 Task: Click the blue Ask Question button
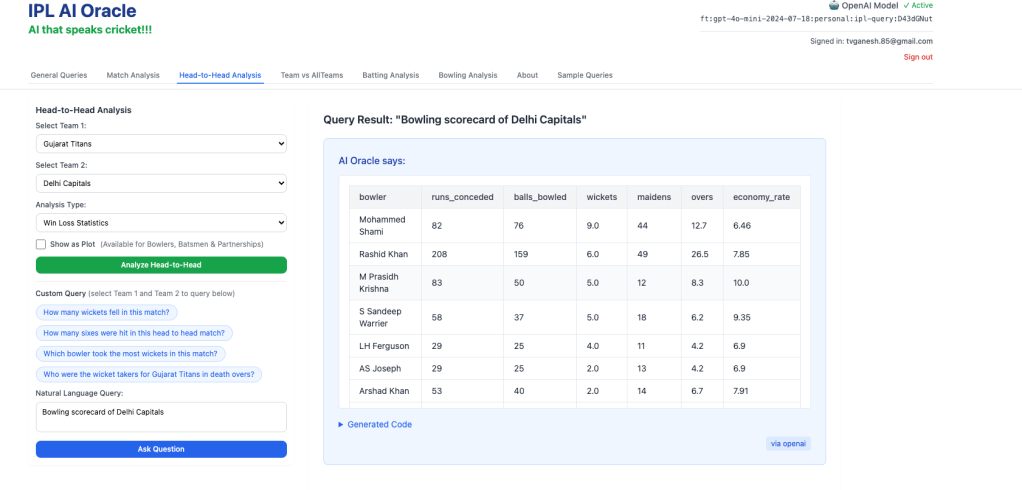click(161, 449)
